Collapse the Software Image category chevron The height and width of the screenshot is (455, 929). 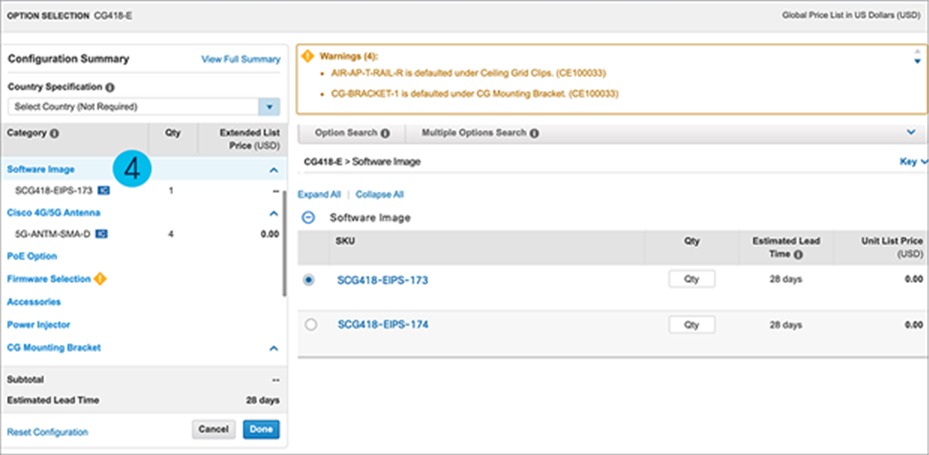[273, 170]
